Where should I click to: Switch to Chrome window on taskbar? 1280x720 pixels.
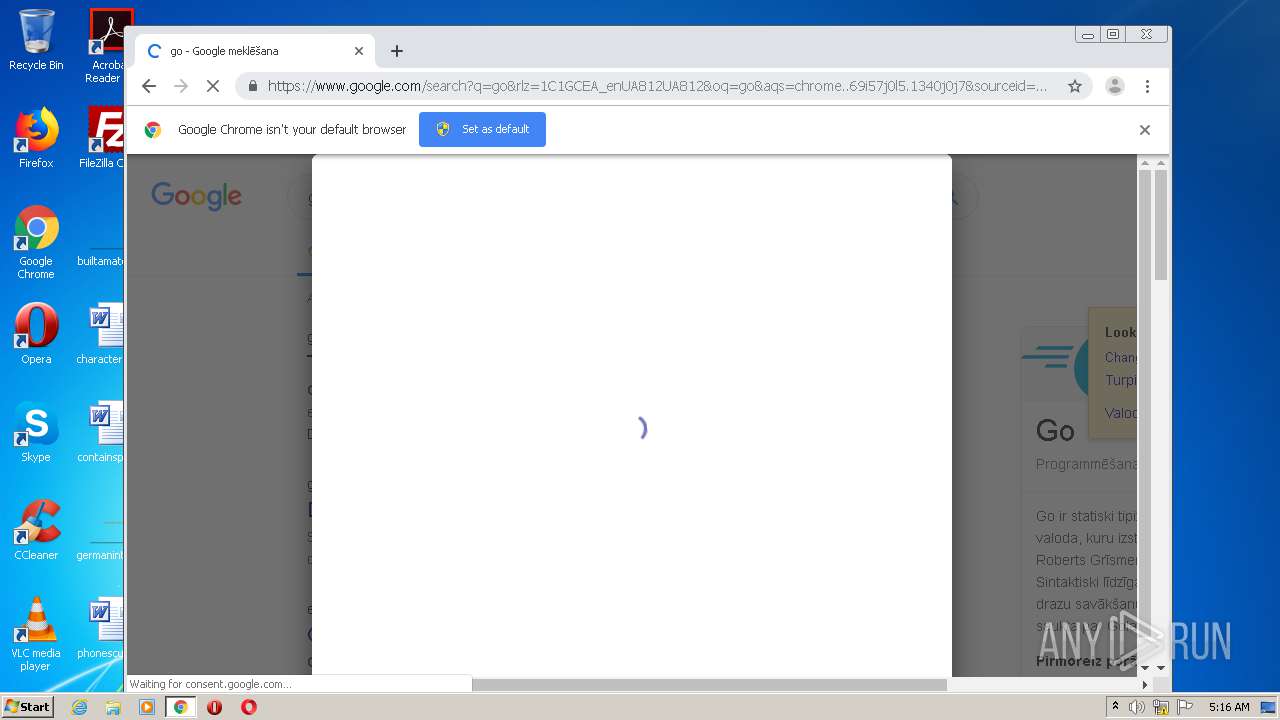(181, 707)
